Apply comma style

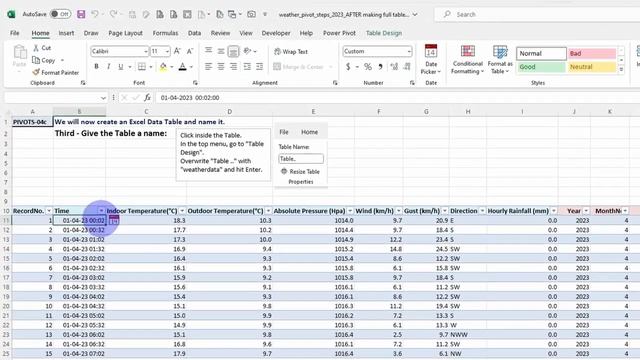pos(380,67)
